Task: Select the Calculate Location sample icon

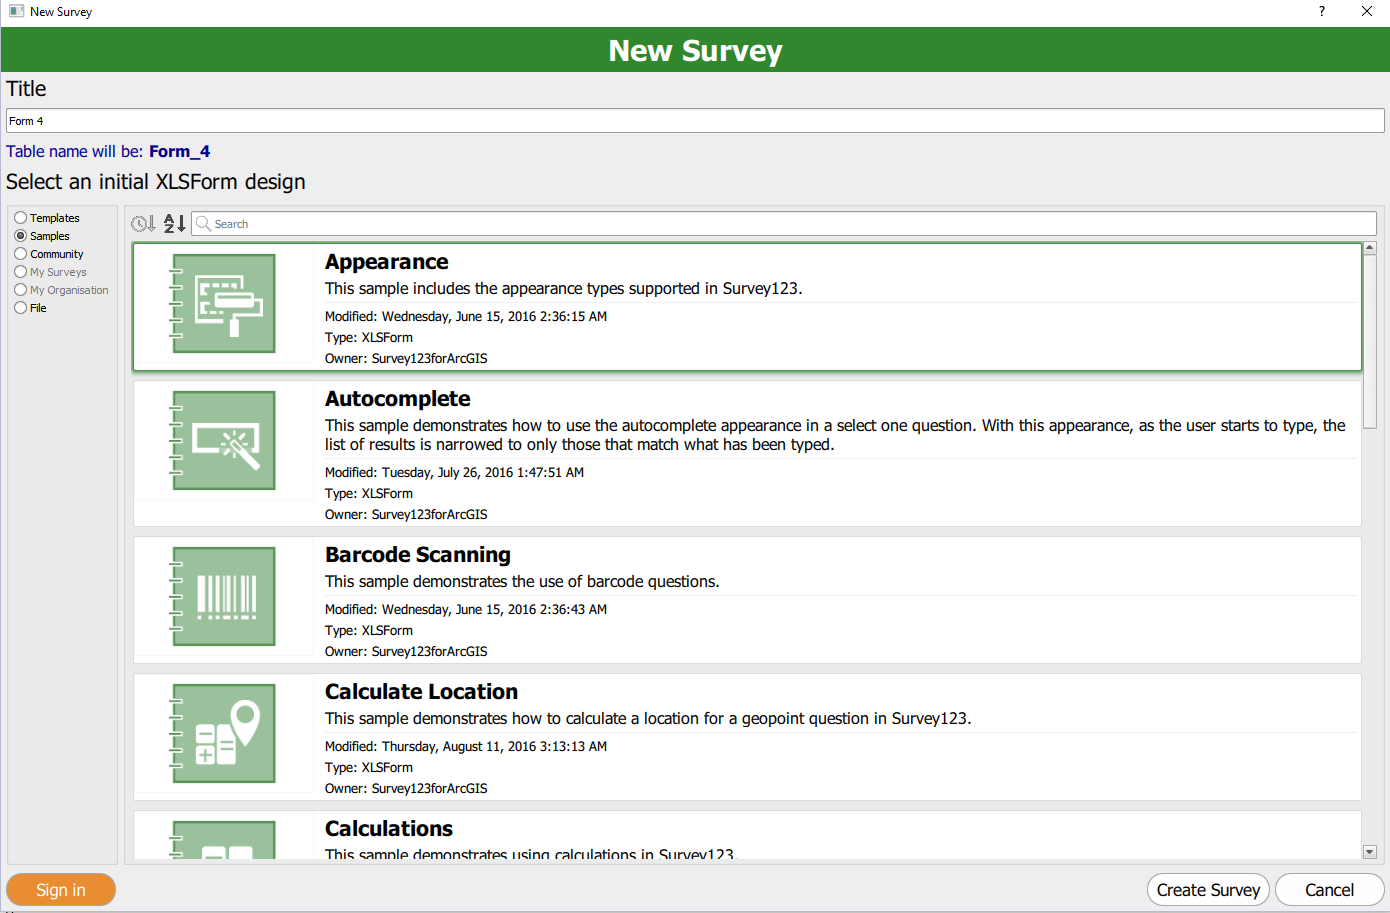Action: 224,733
